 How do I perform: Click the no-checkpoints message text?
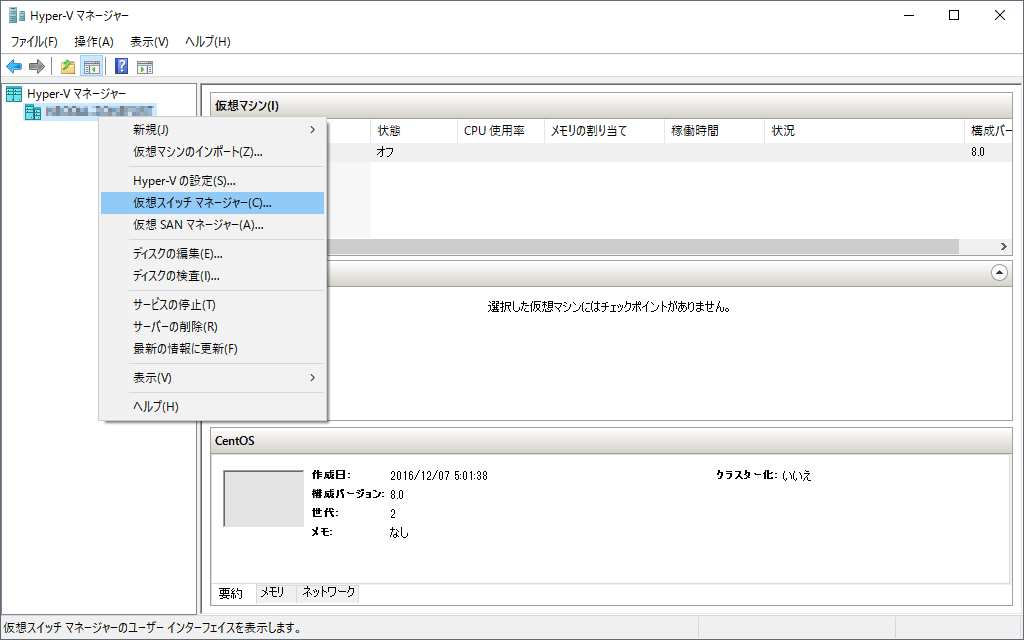(609, 307)
